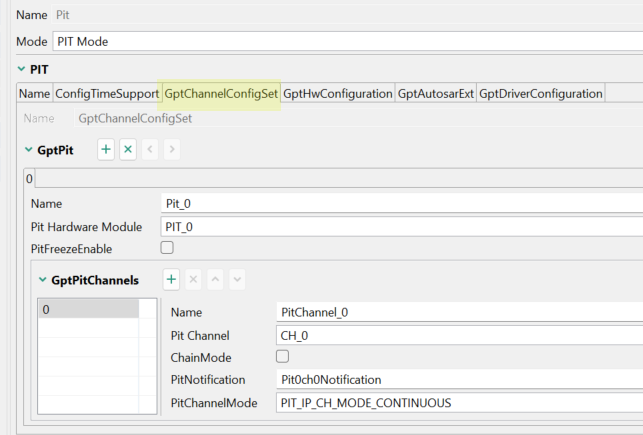
Task: Select channel 0 in GptPitChannels list
Action: pos(88,310)
